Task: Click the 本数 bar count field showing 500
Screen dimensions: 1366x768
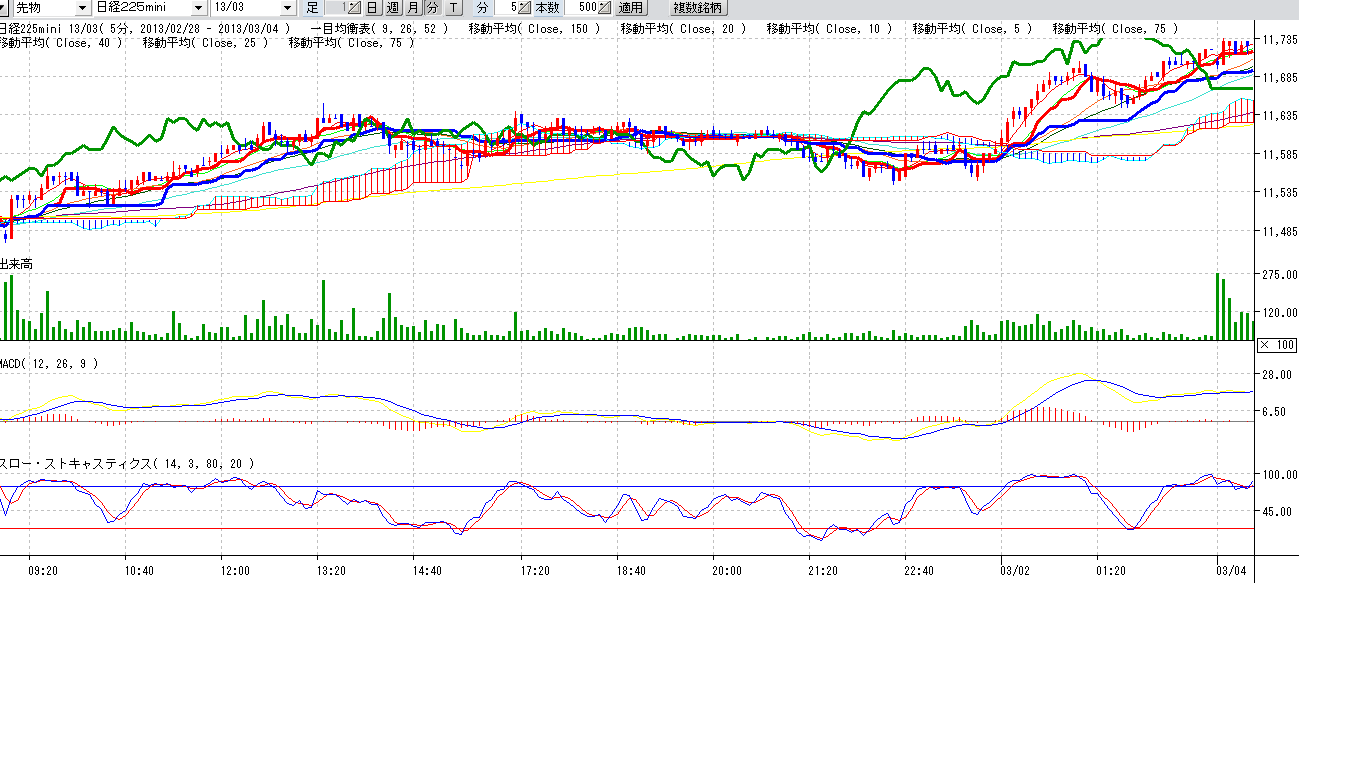Action: [583, 8]
